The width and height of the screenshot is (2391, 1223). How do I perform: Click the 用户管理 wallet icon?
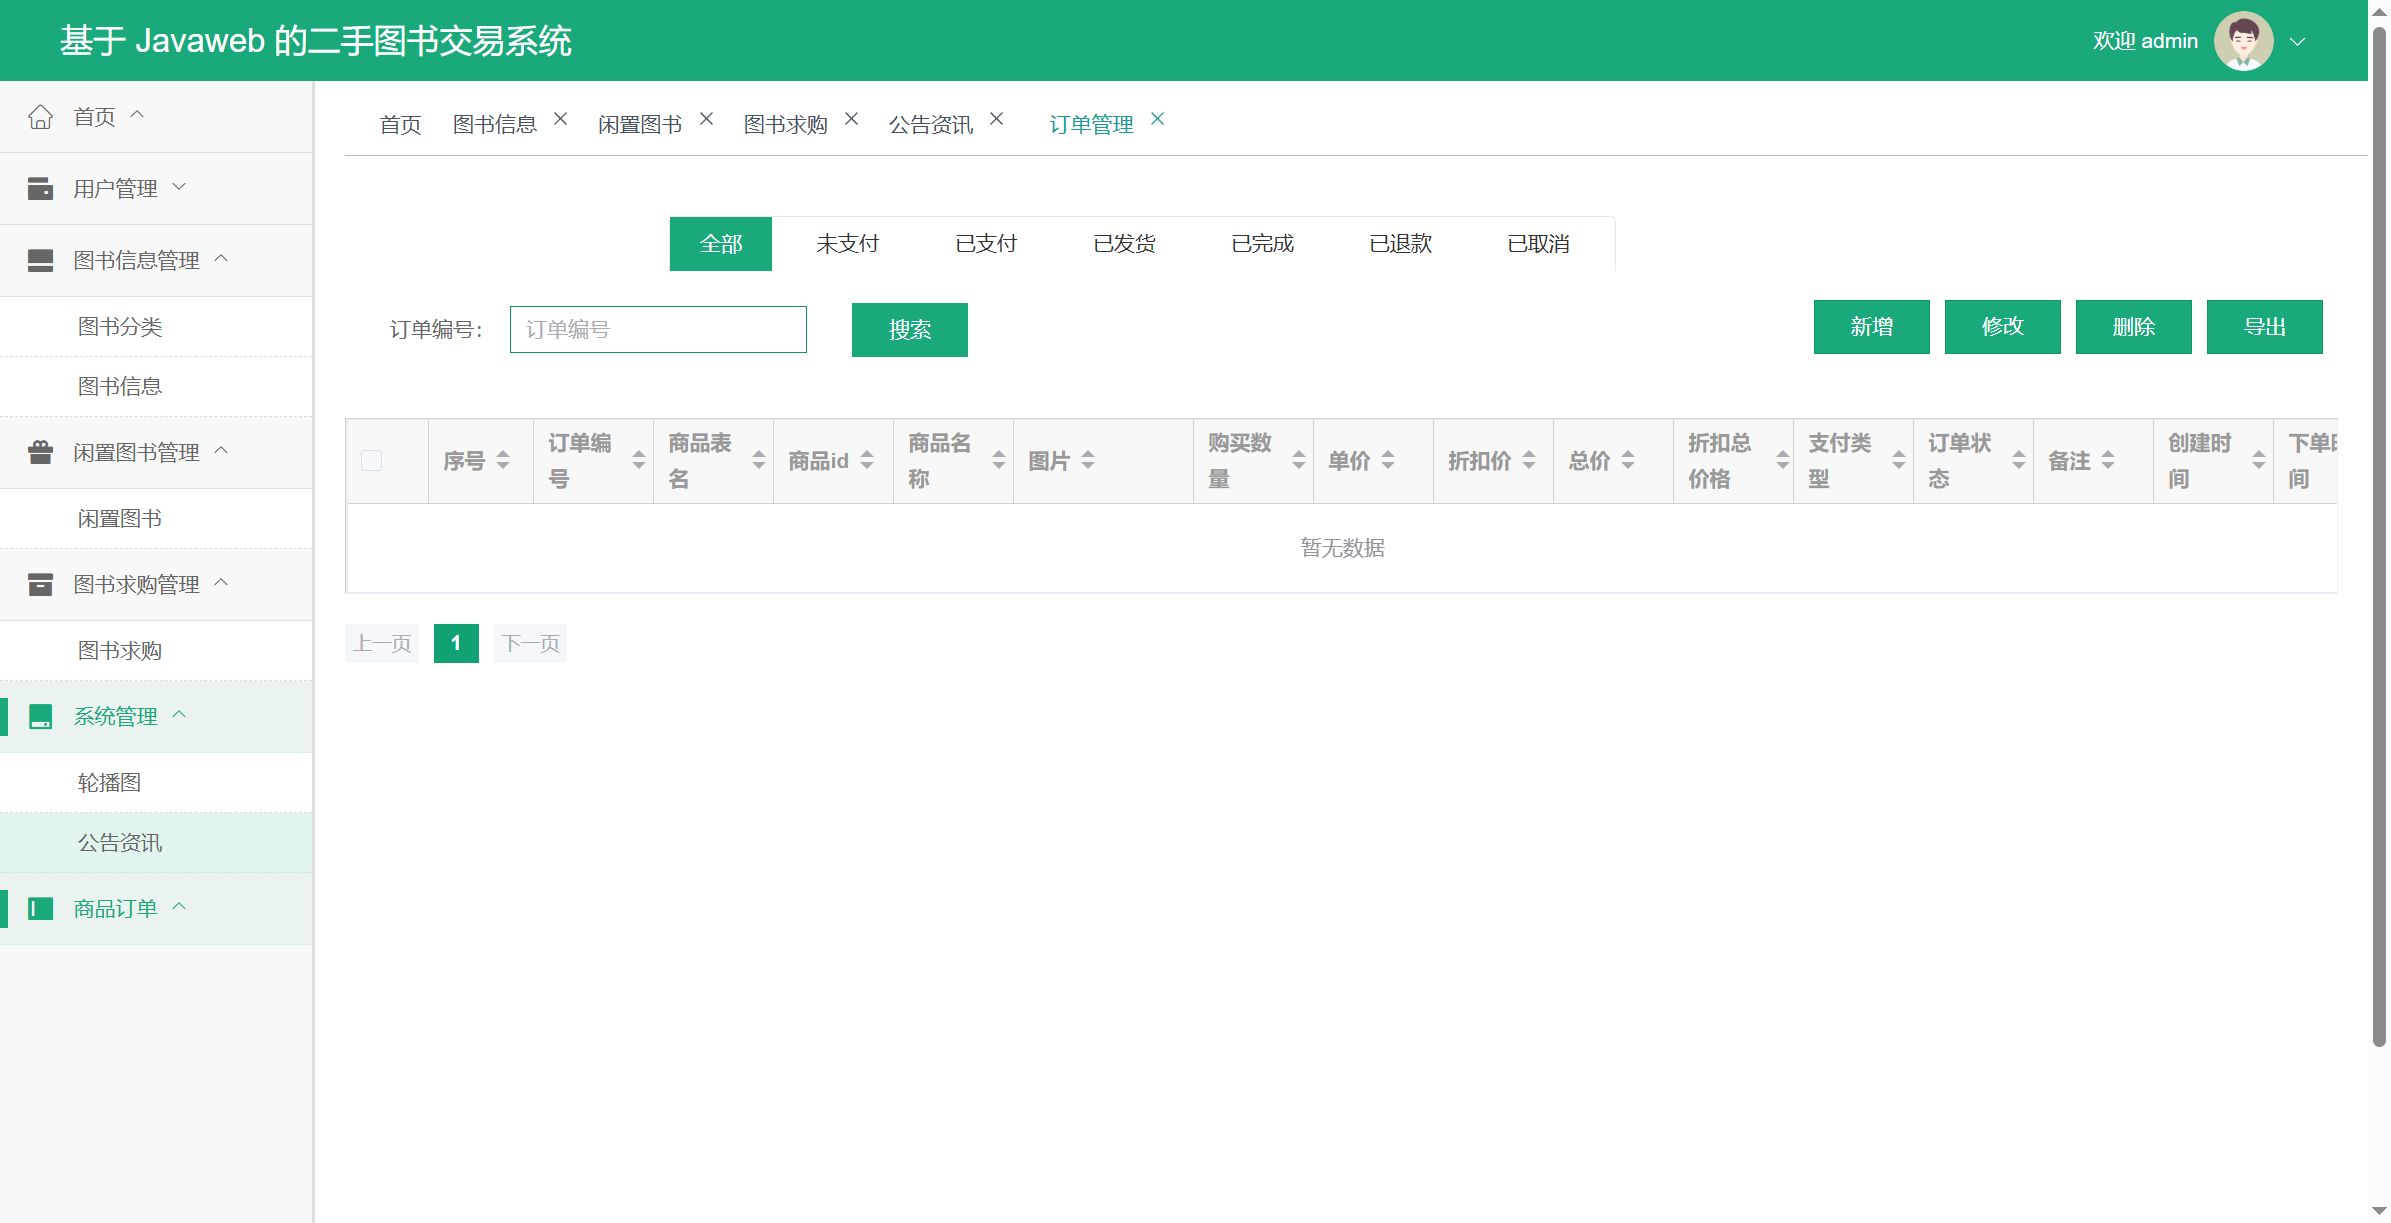tap(40, 189)
